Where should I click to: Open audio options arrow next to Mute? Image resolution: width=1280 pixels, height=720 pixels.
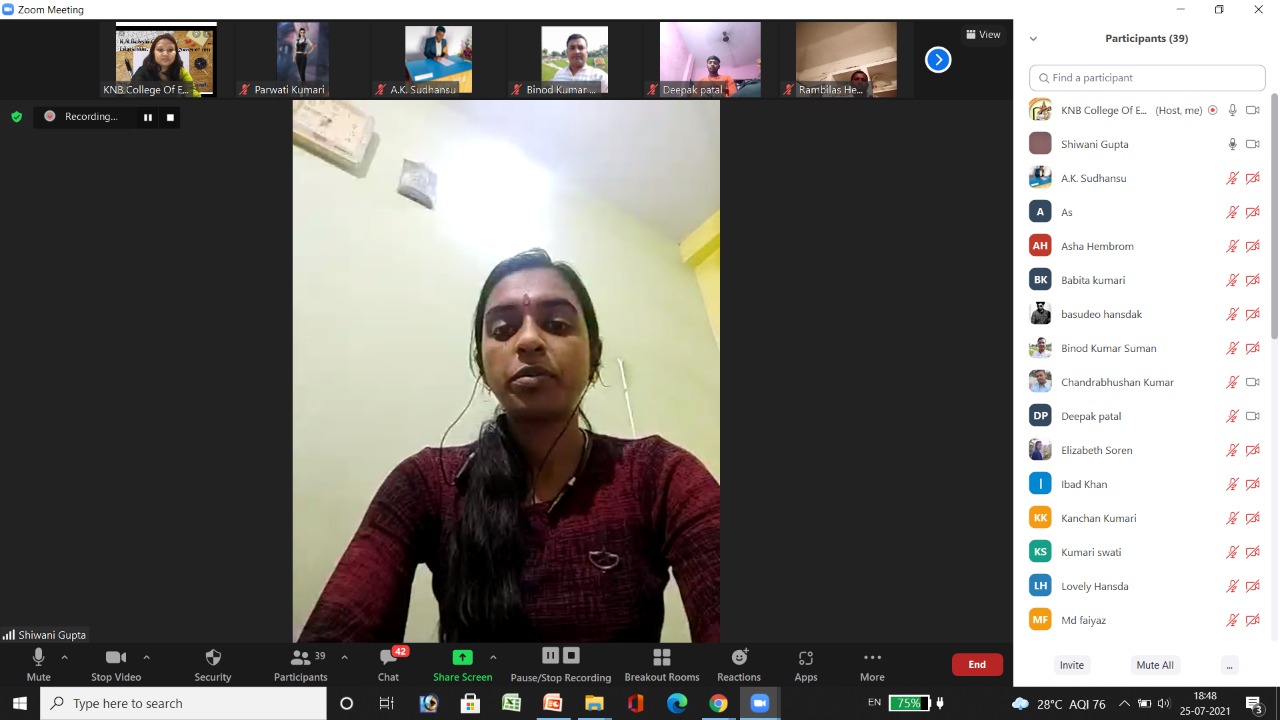[65, 657]
